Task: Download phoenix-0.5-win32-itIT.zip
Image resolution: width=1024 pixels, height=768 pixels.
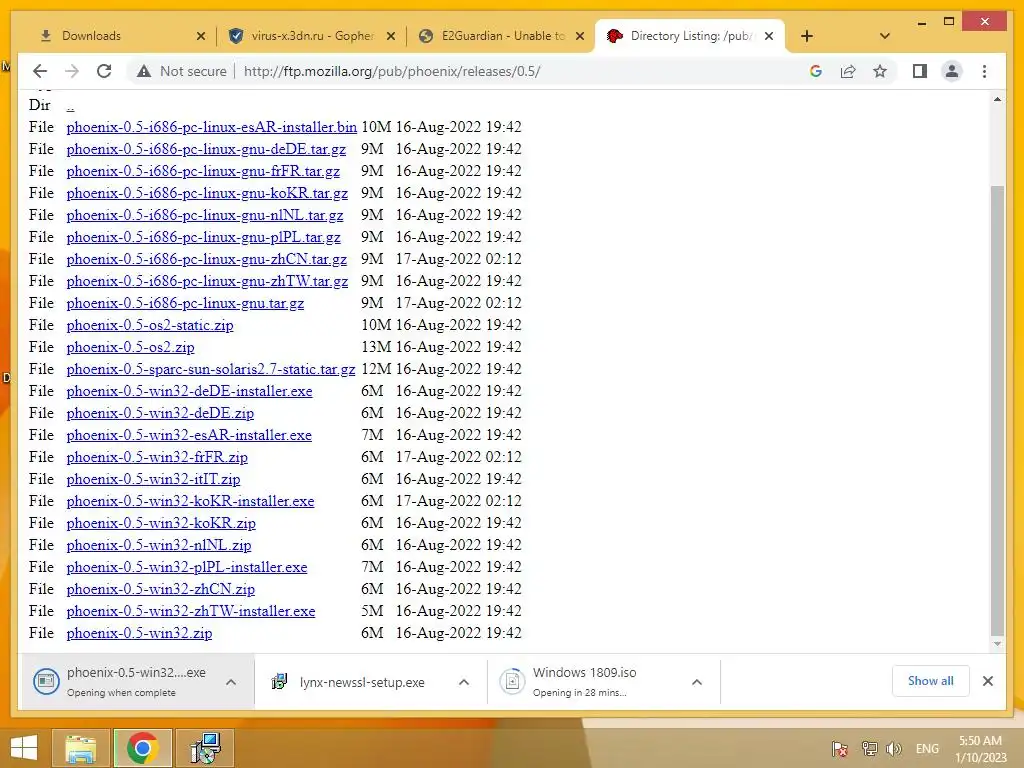Action: coord(153,479)
